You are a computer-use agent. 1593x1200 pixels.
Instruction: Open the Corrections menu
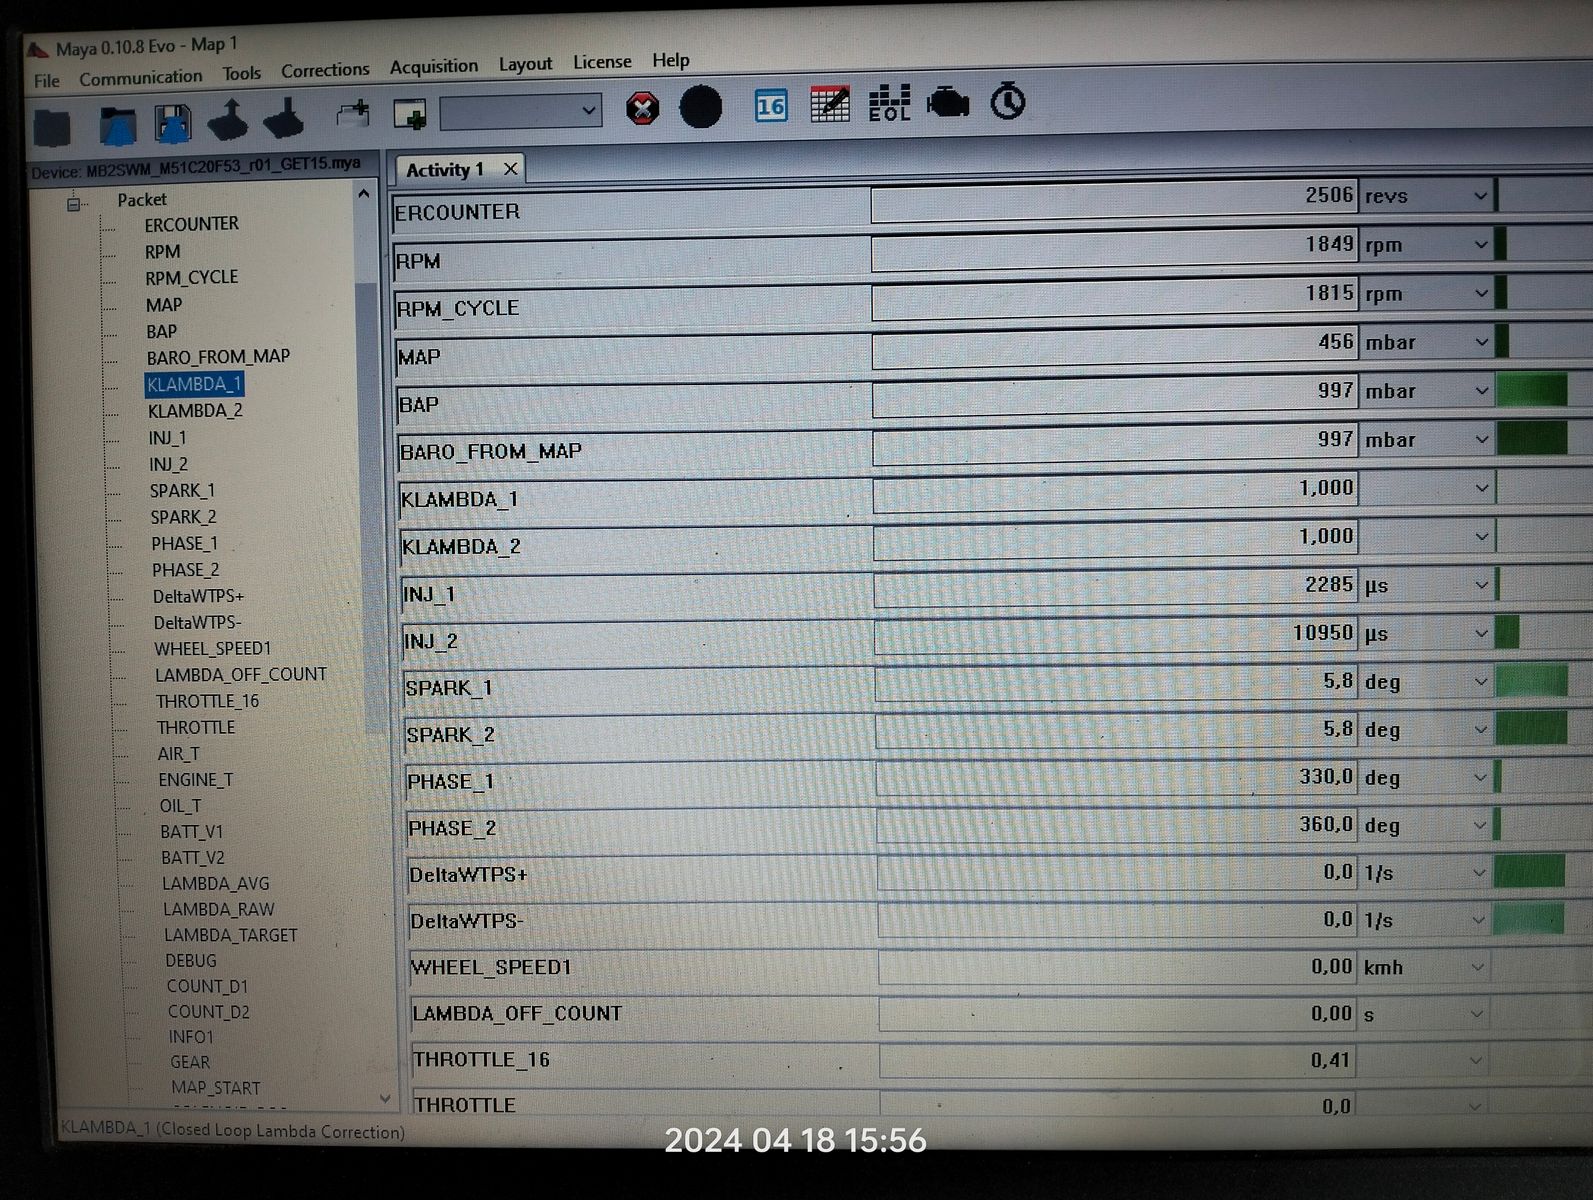[x=325, y=70]
